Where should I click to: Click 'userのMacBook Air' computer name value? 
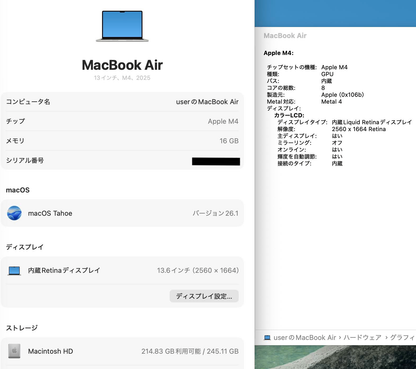coord(207,102)
